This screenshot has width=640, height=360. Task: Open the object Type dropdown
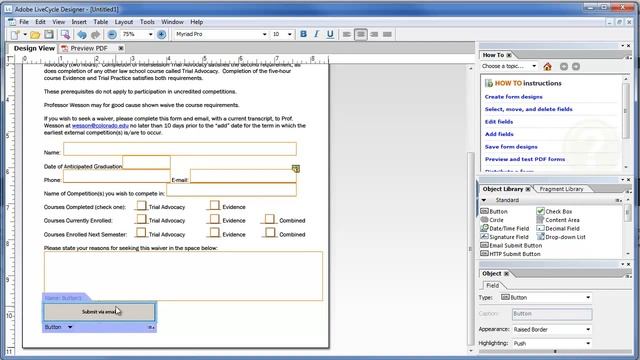tap(588, 298)
